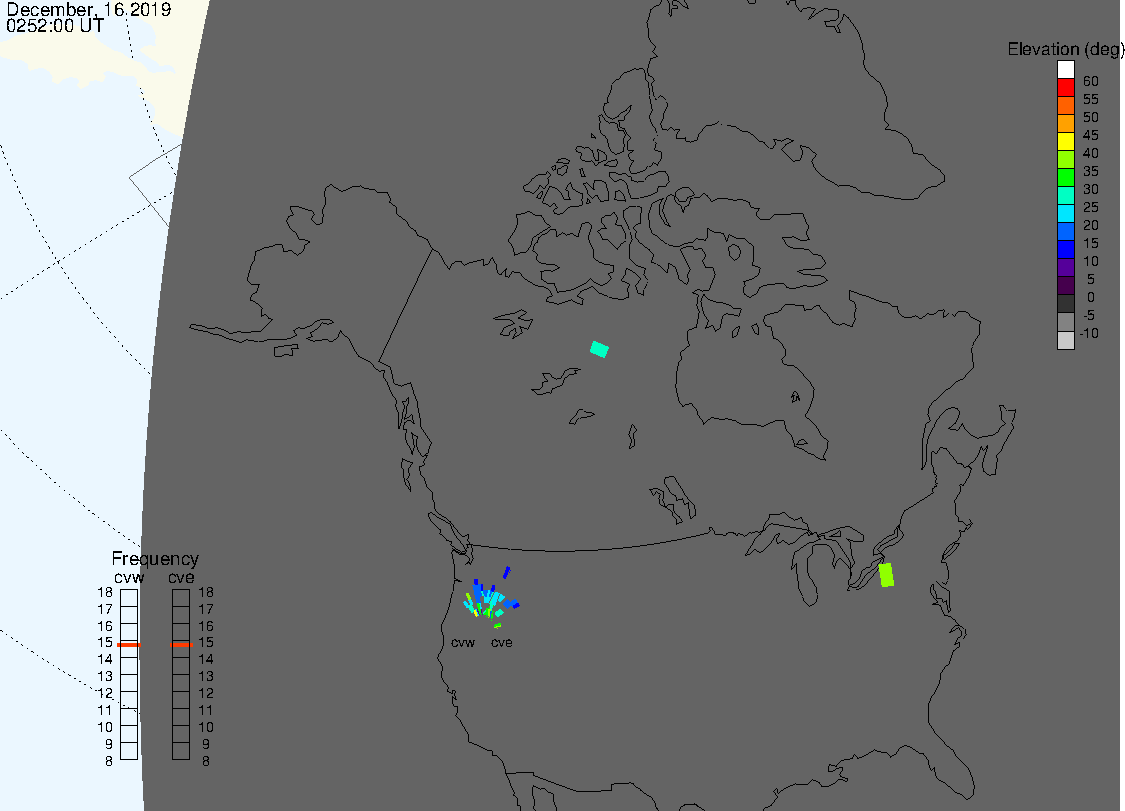
Task: Click the white swatch atop the elevation legend
Action: [1065, 70]
